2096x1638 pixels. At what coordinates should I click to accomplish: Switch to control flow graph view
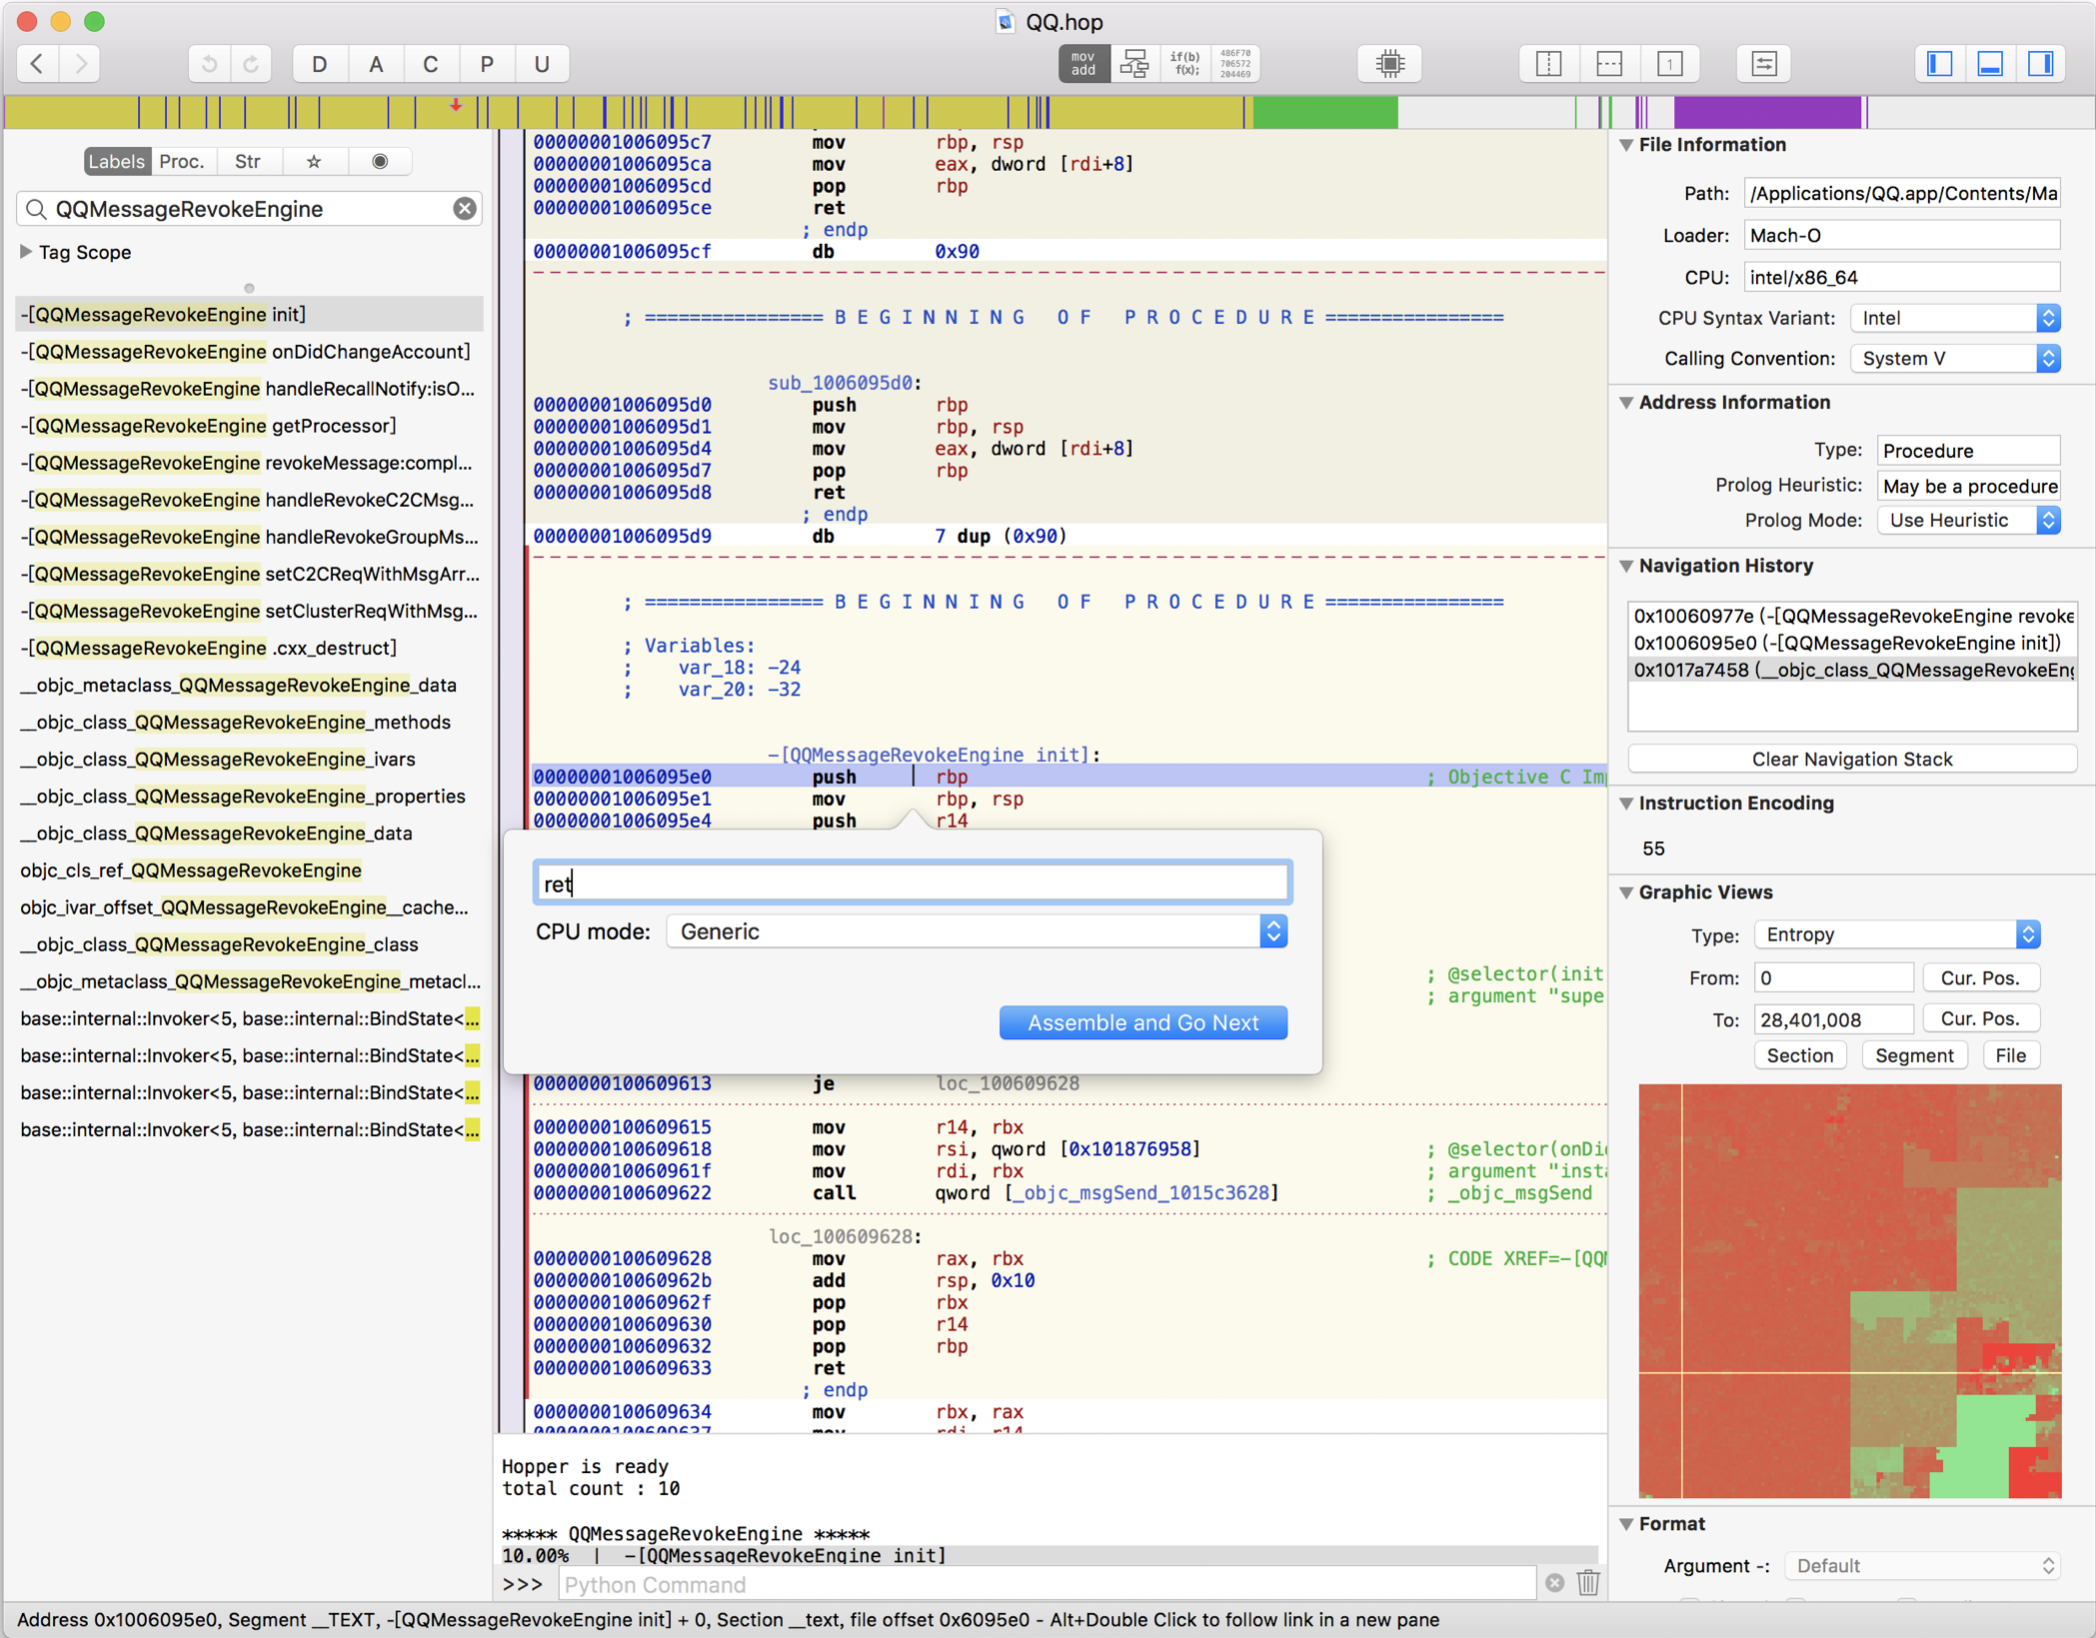[x=1135, y=64]
